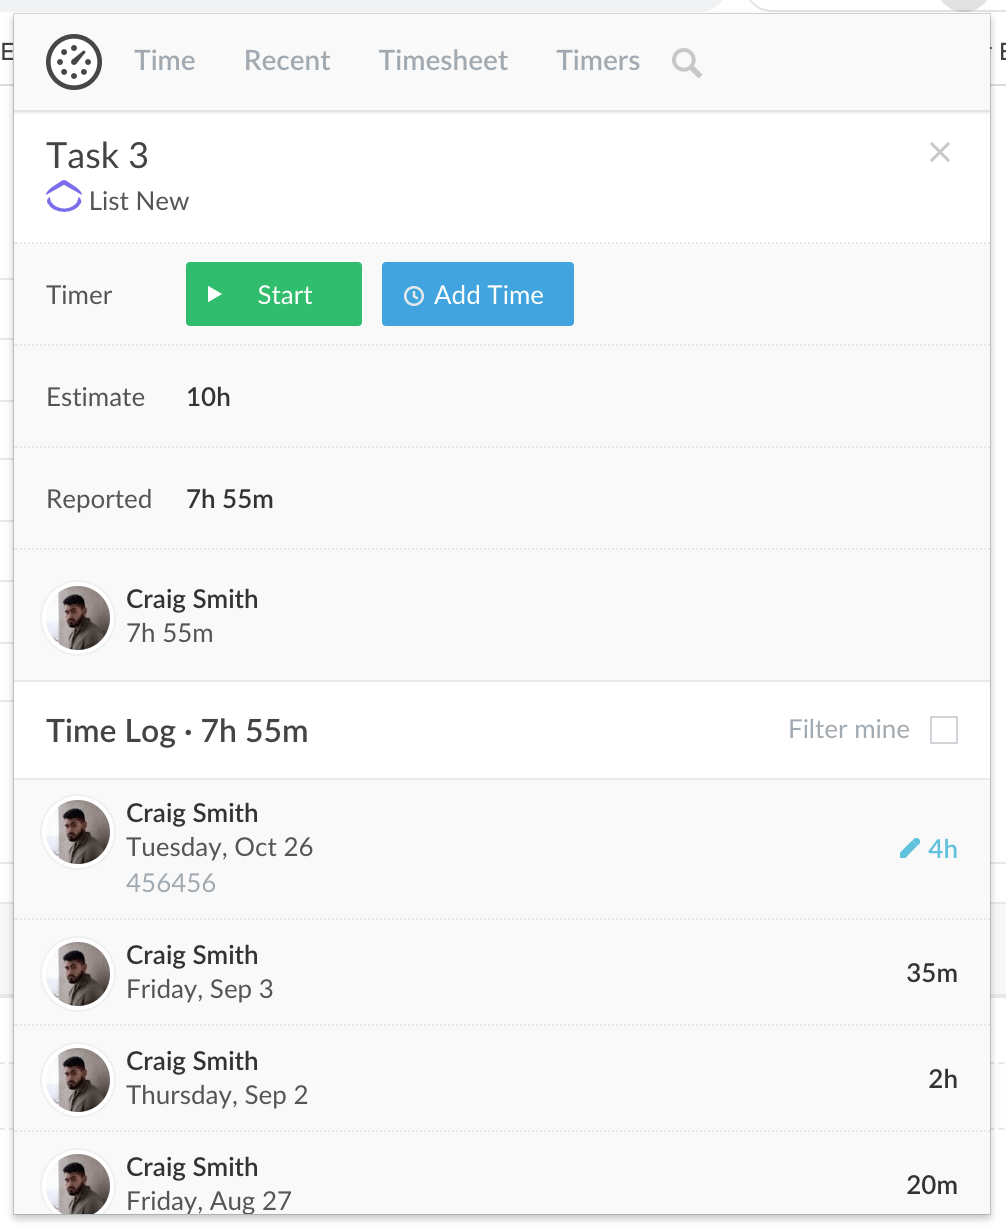Enable the Filter mine checkbox
The image size is (1006, 1232).
[943, 730]
